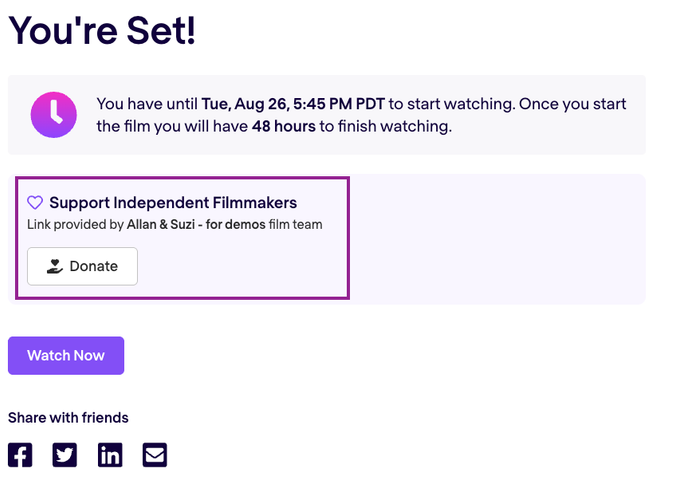Share on Facebook
The image size is (680, 492).
(x=20, y=455)
